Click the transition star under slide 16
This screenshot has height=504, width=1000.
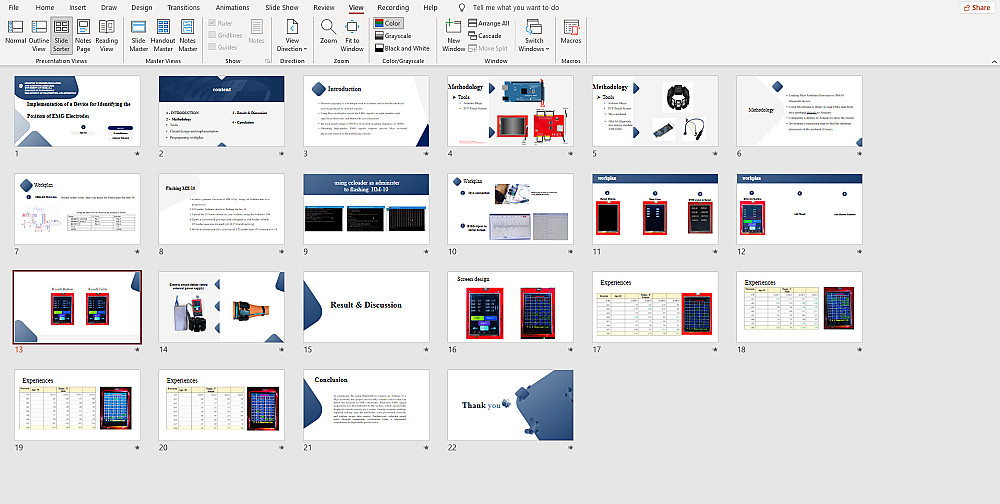click(570, 350)
